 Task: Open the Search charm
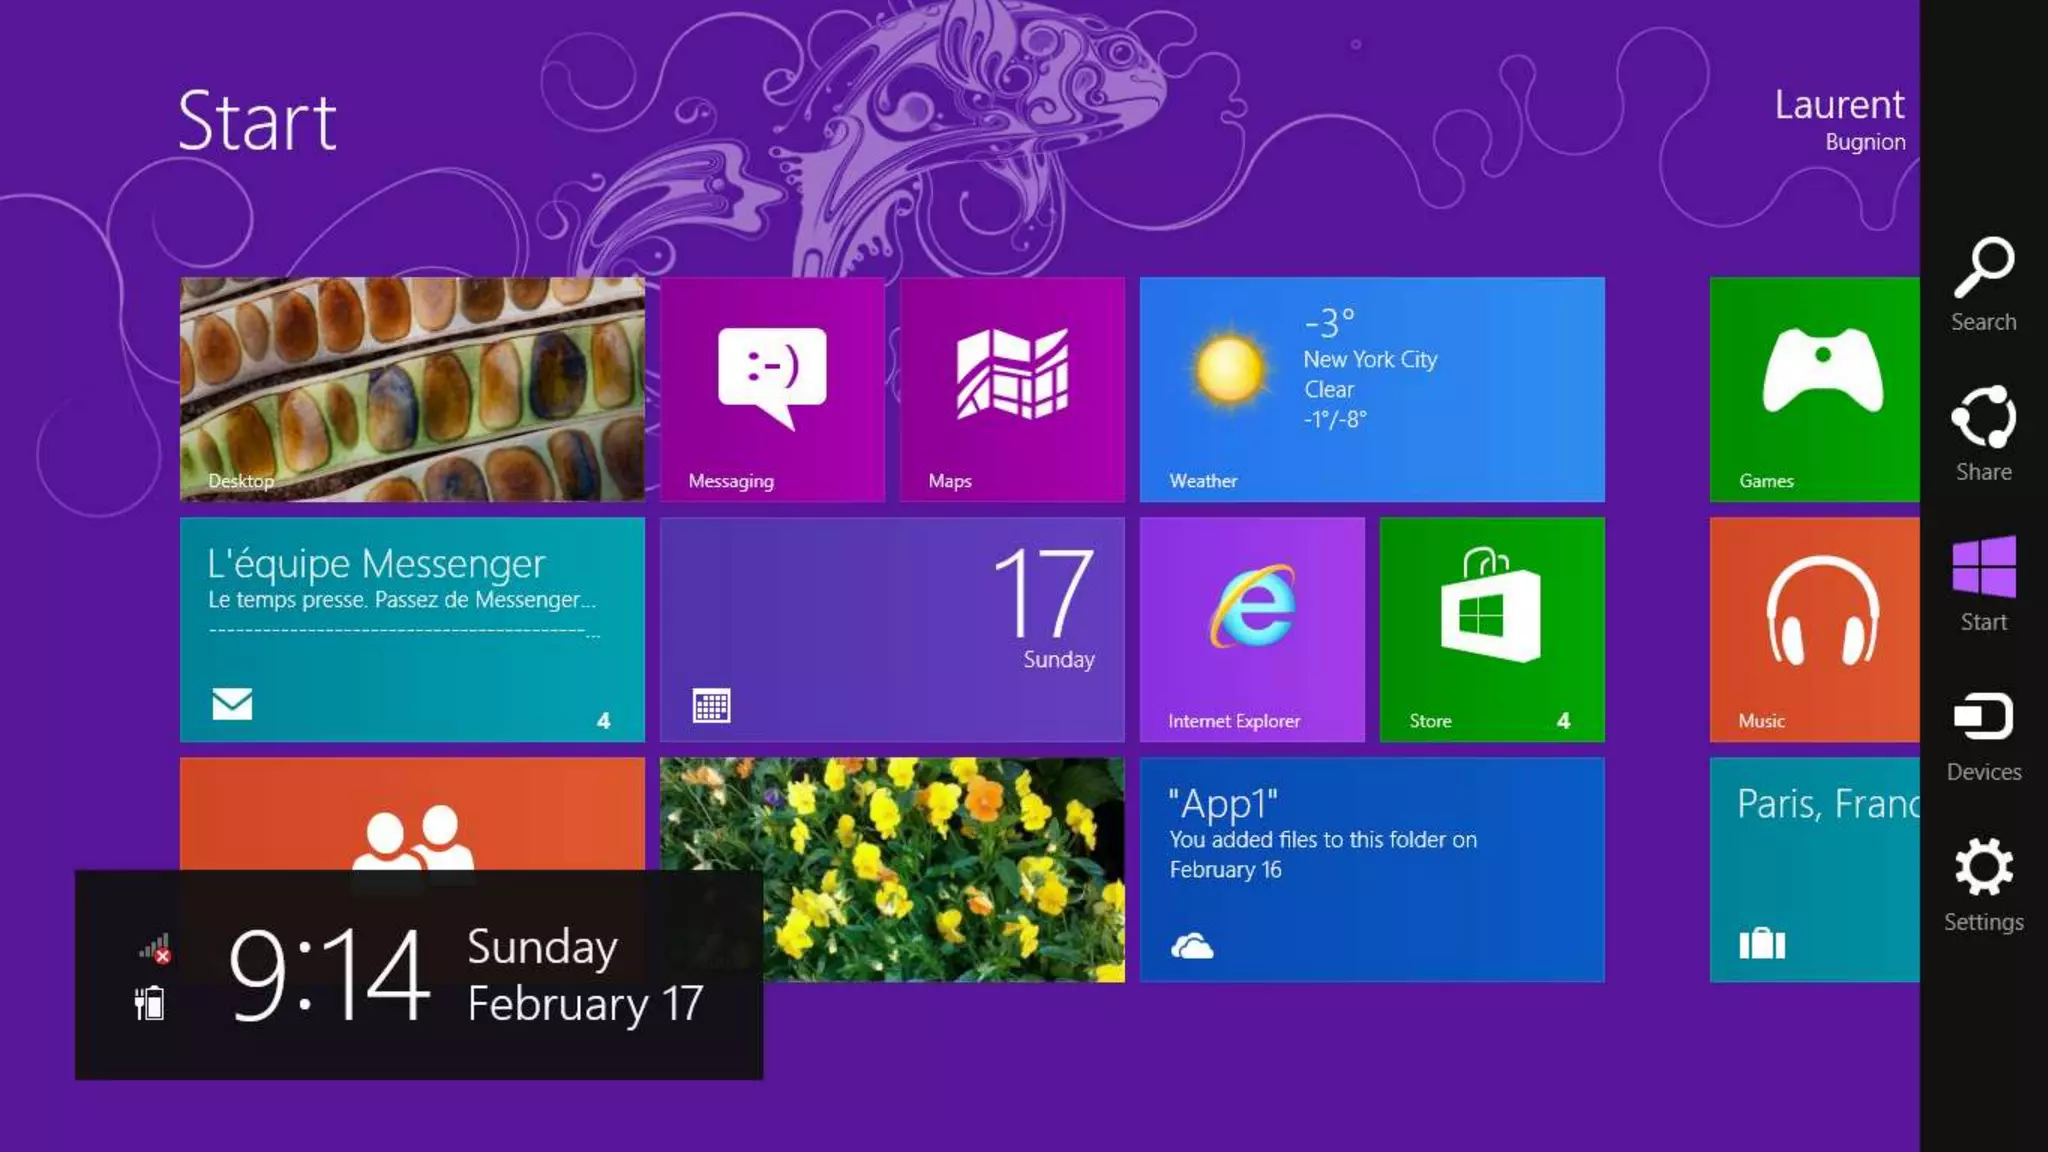click(x=1983, y=283)
